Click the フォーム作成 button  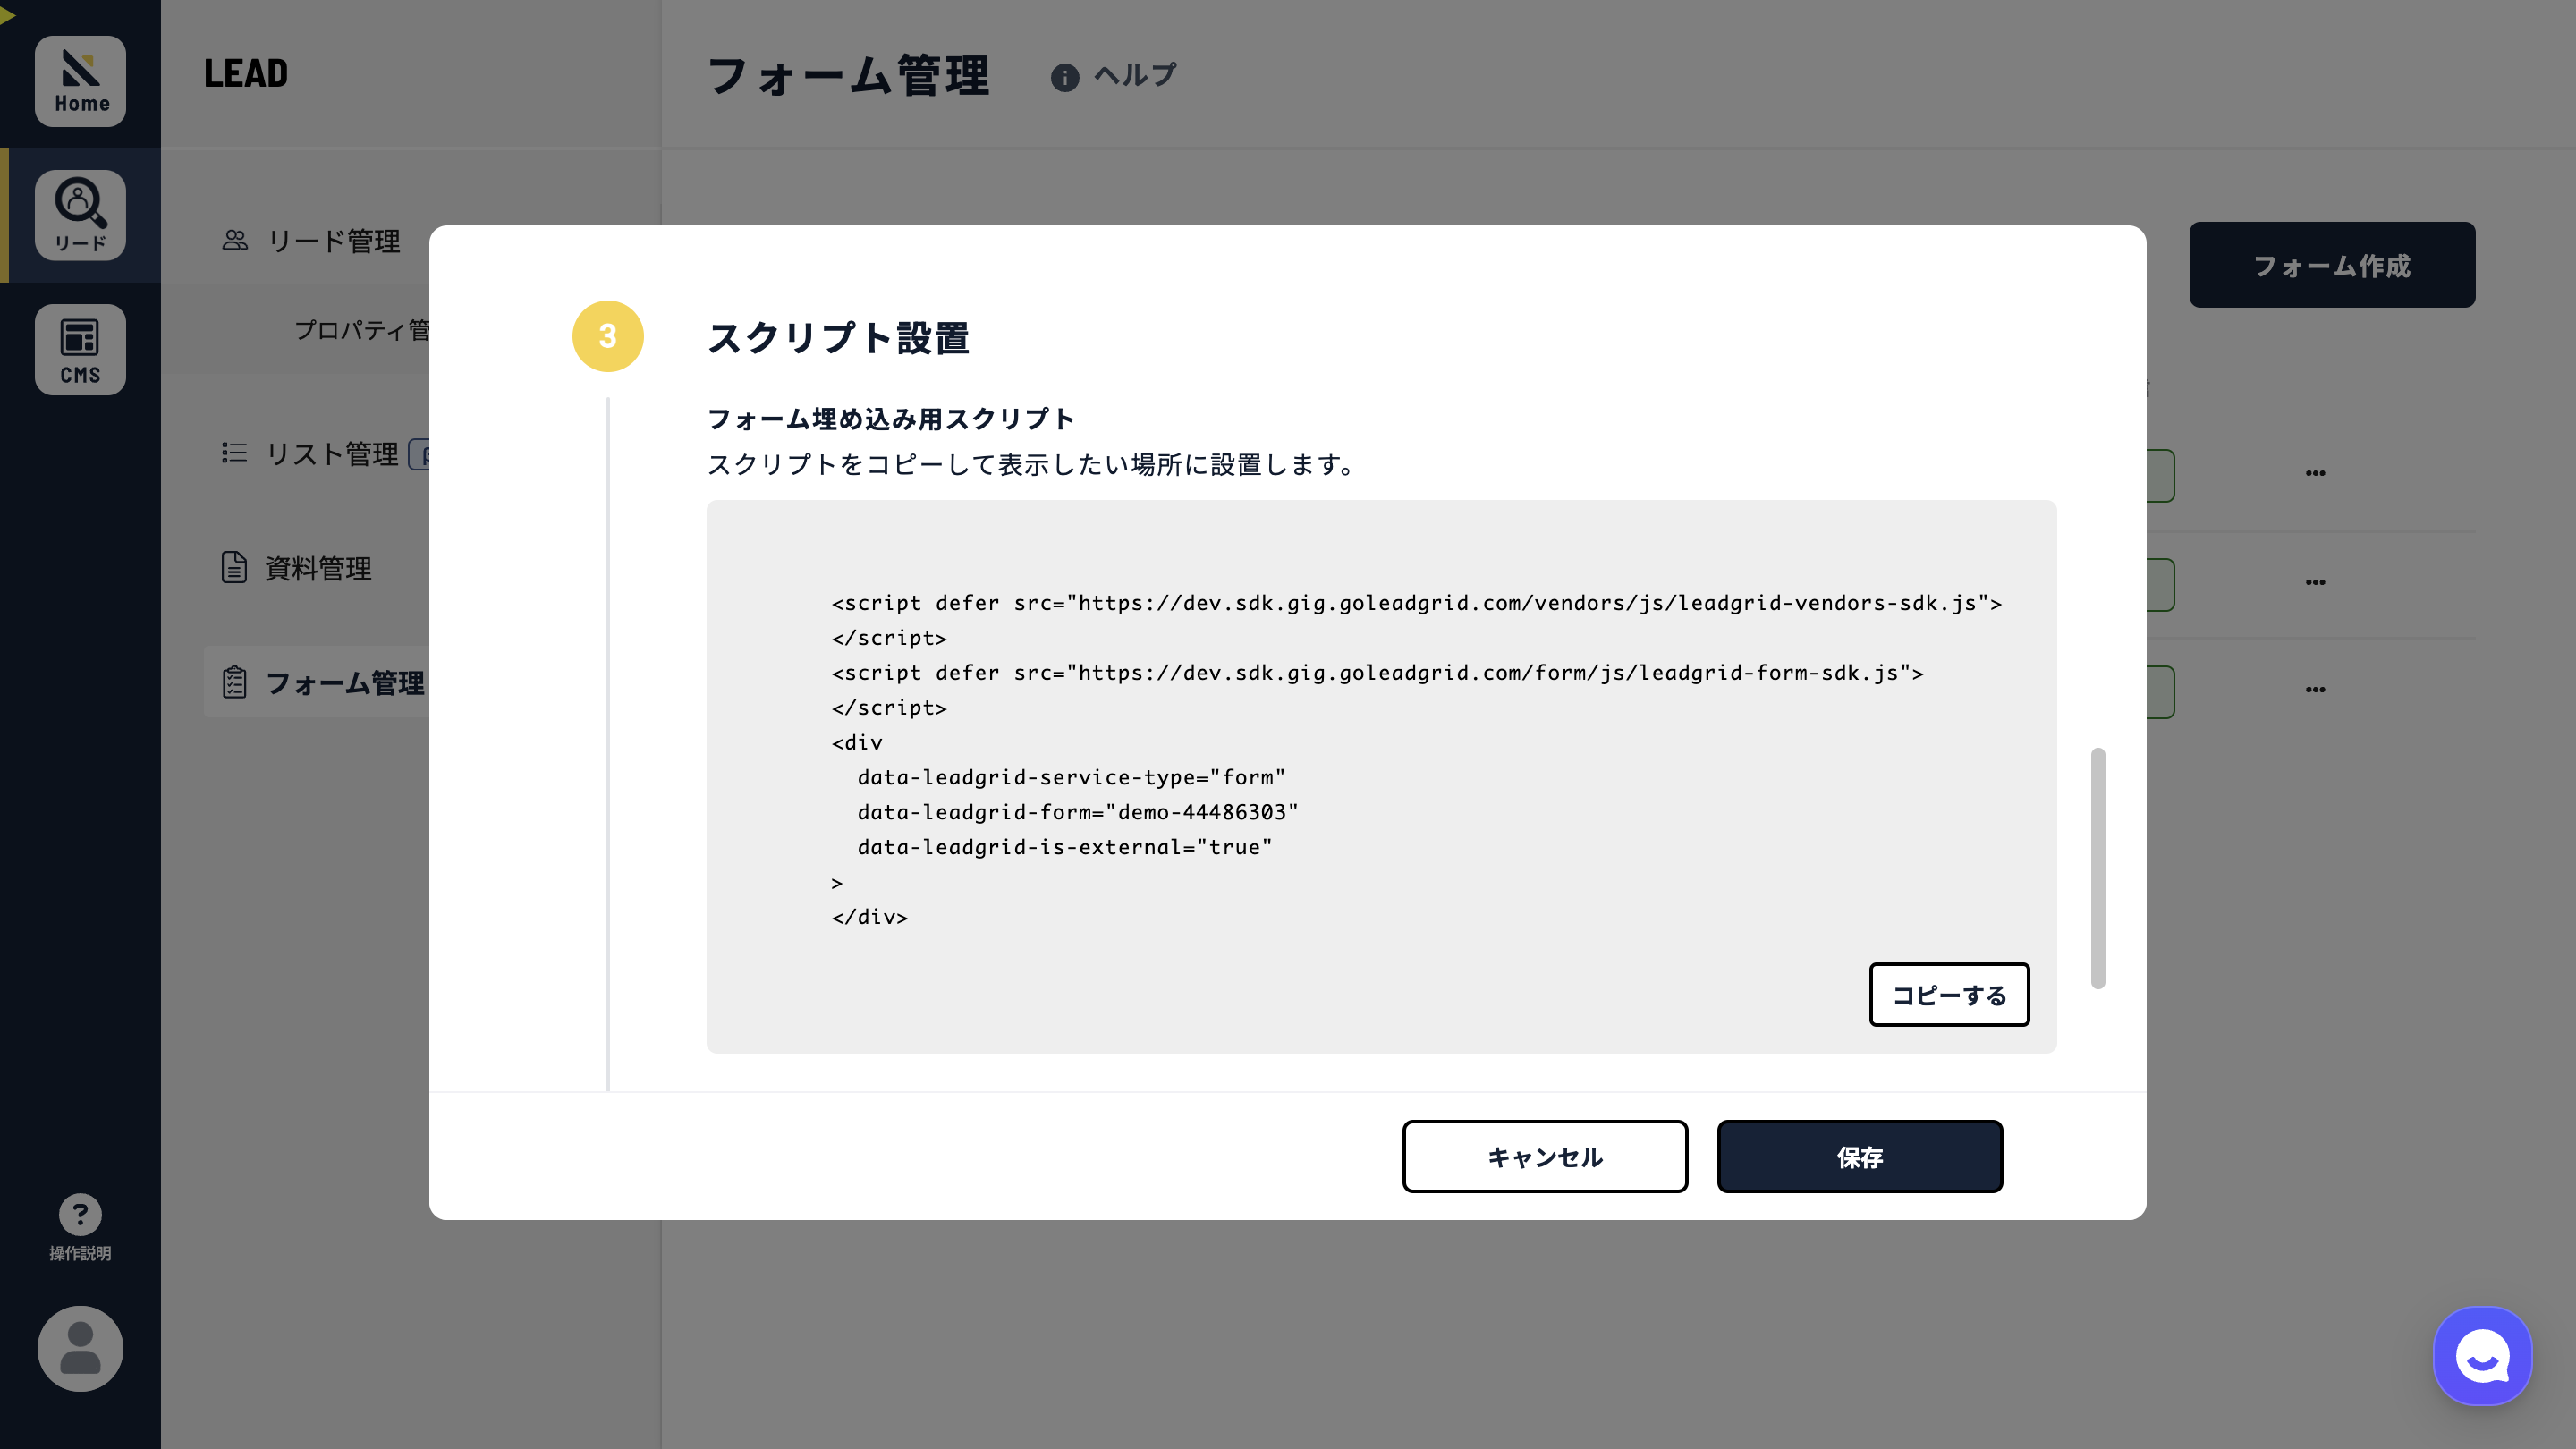(x=2332, y=265)
